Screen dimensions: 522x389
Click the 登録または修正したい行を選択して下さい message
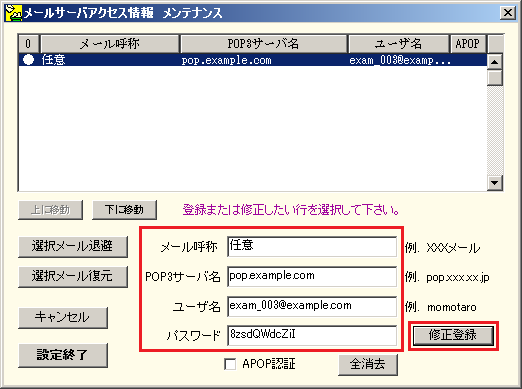point(291,210)
